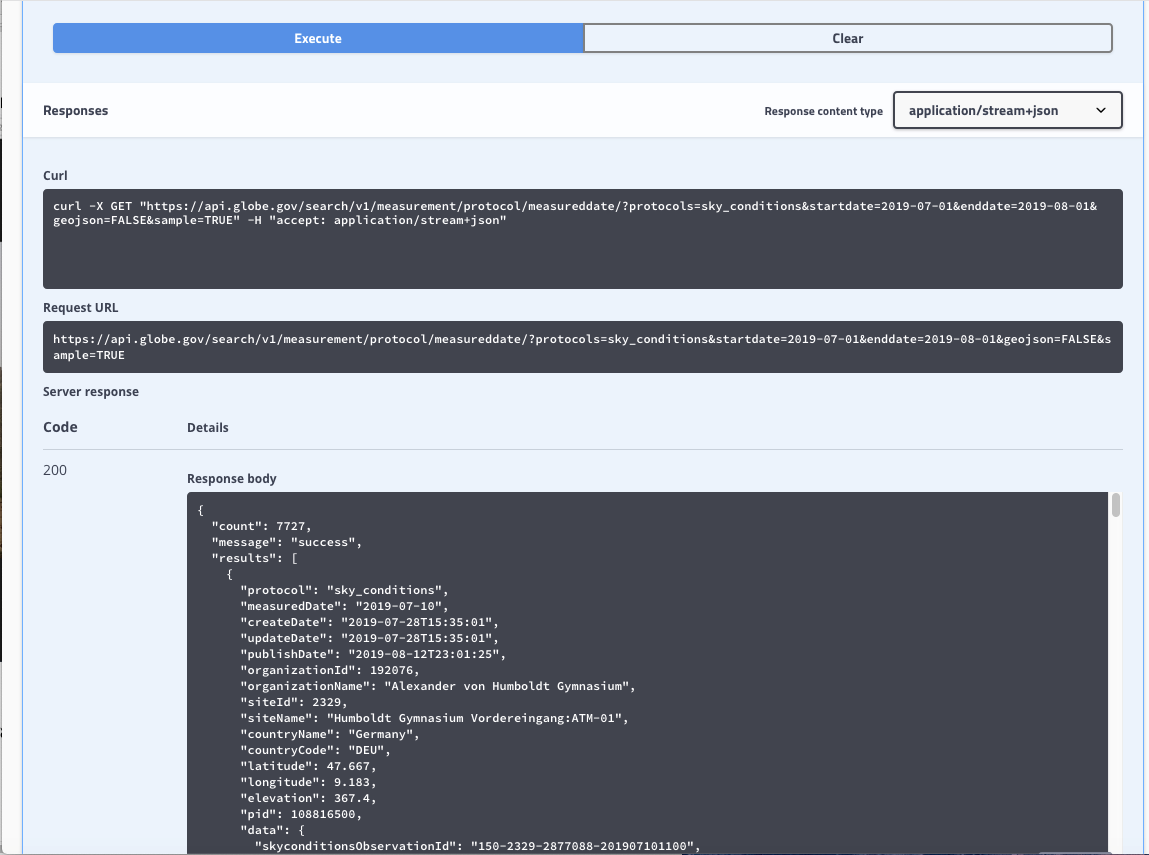Select the 200 response code
Screen dimensions: 1149x855
coord(55,470)
